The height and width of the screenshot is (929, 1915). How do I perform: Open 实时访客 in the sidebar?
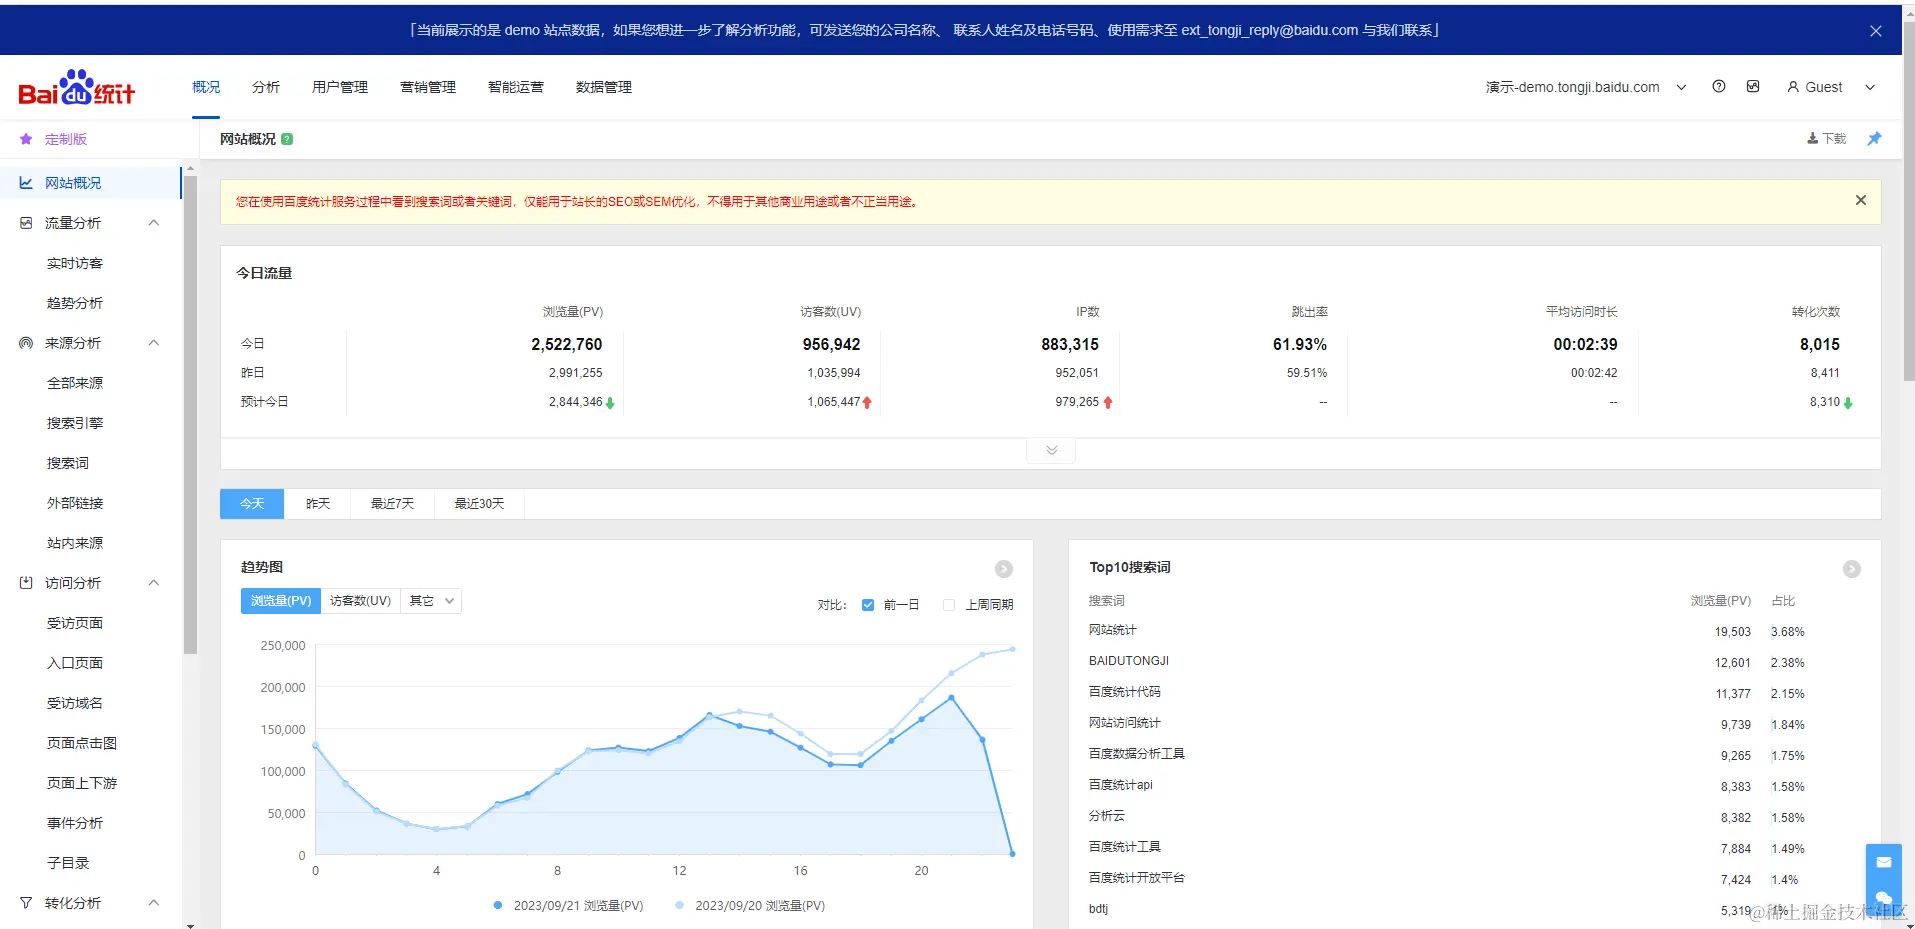click(x=75, y=263)
